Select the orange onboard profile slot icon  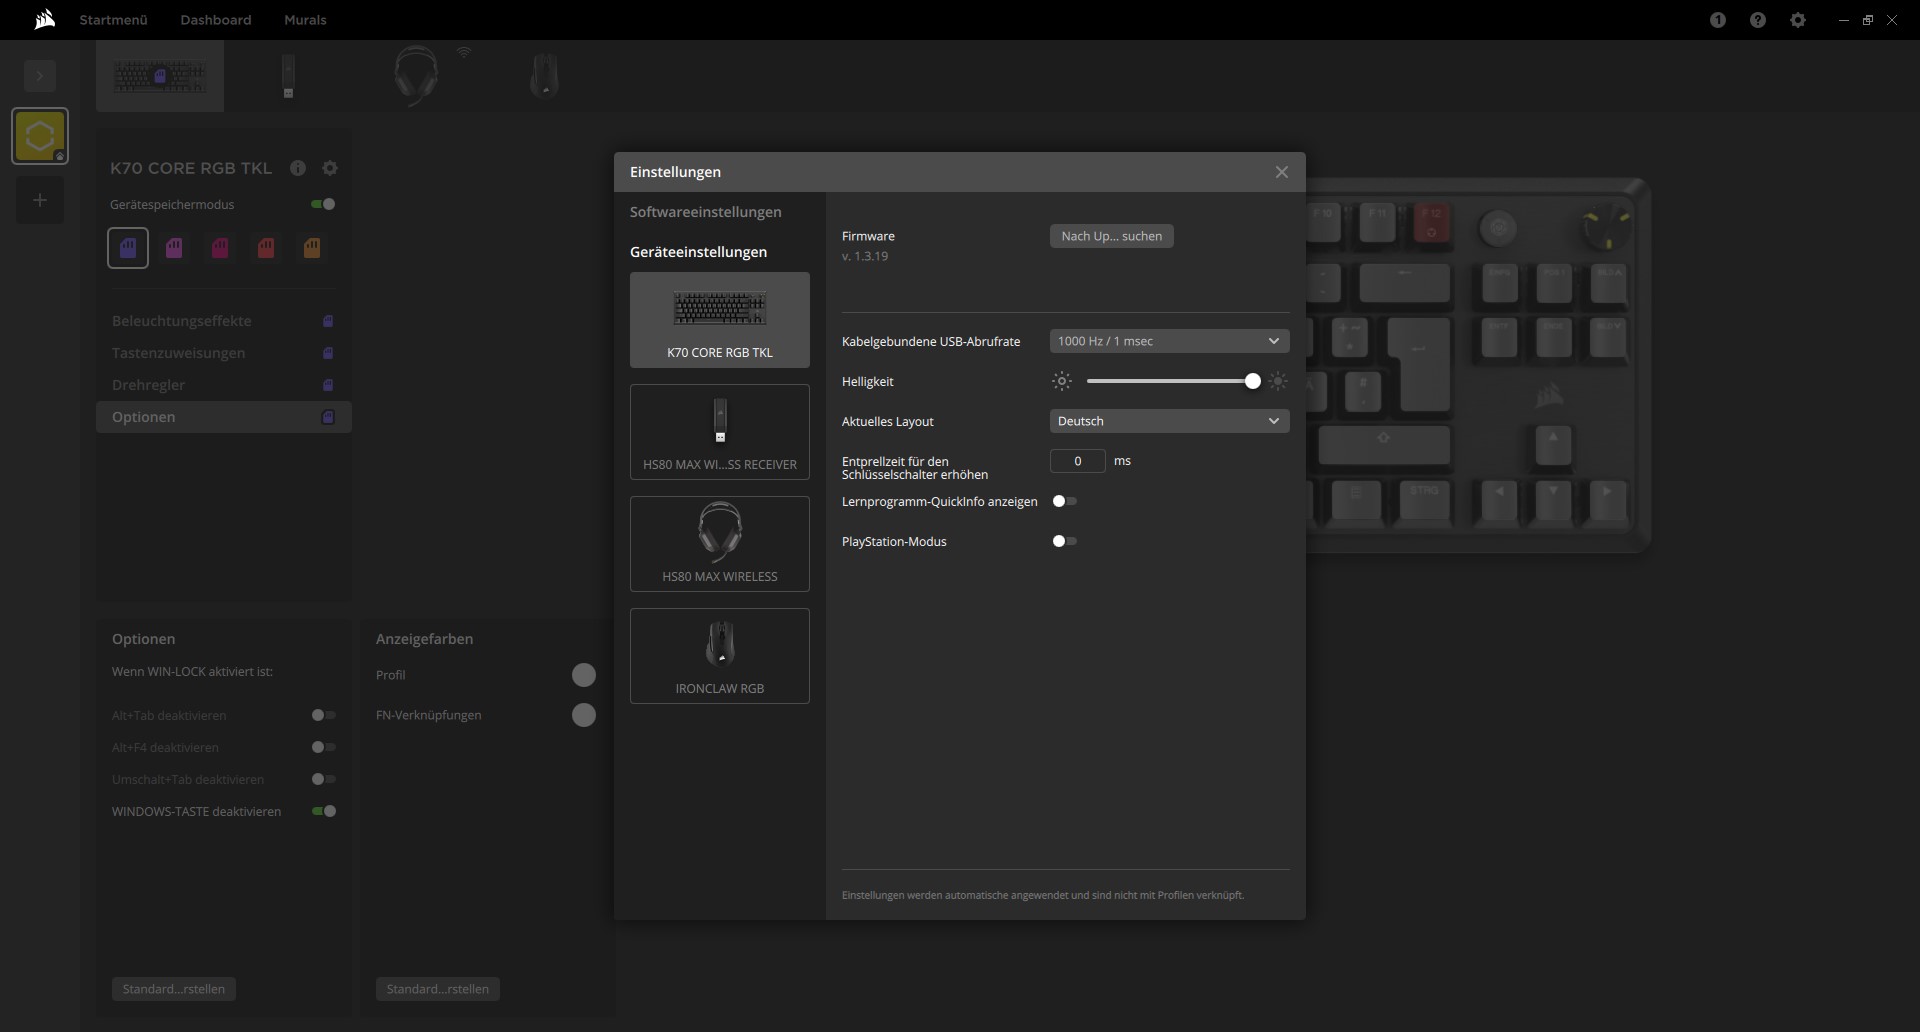click(x=312, y=248)
